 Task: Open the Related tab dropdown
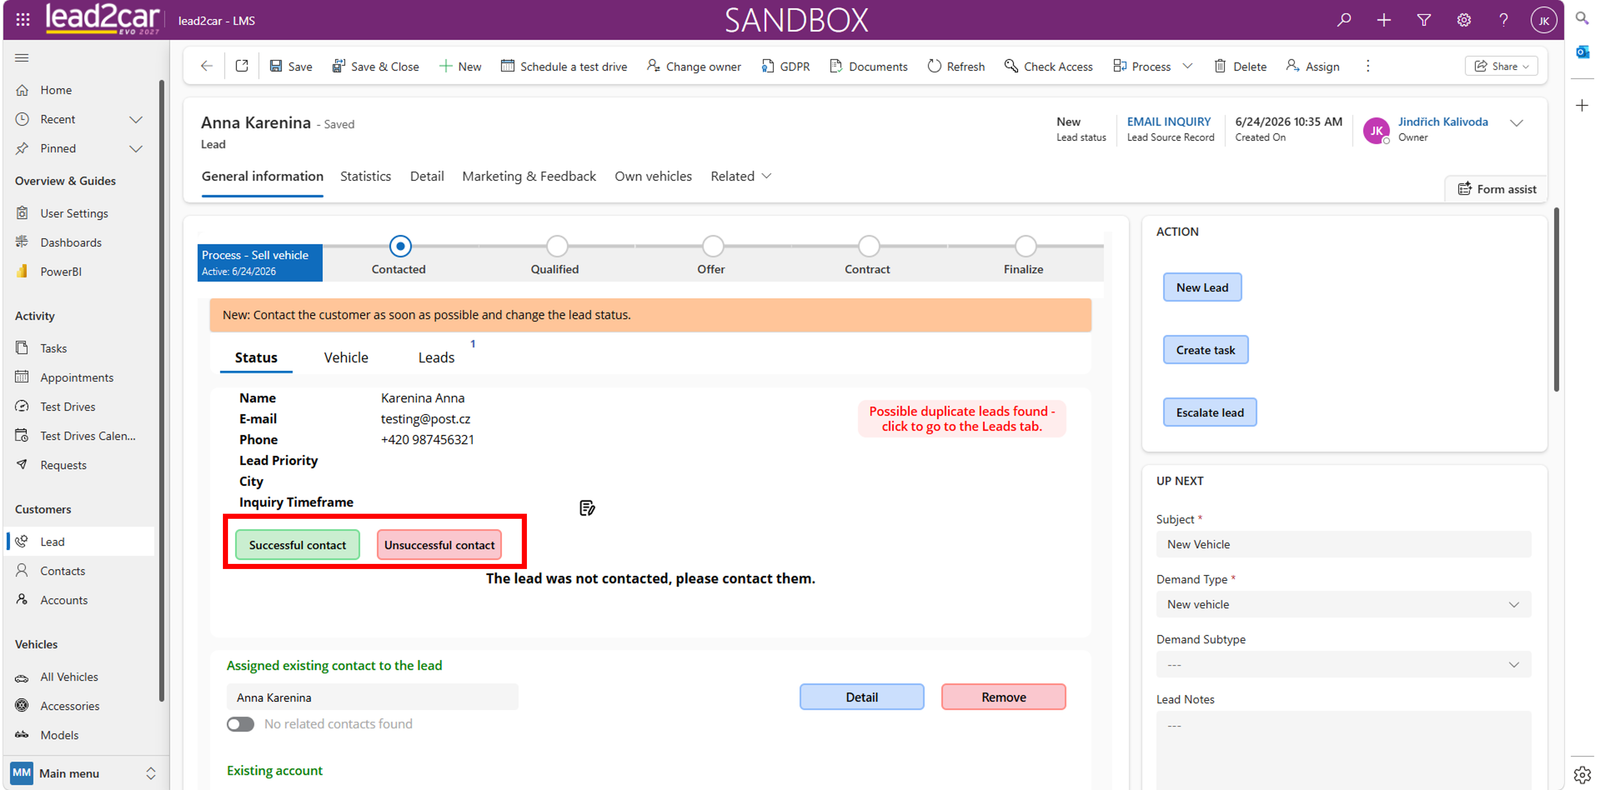coord(741,176)
